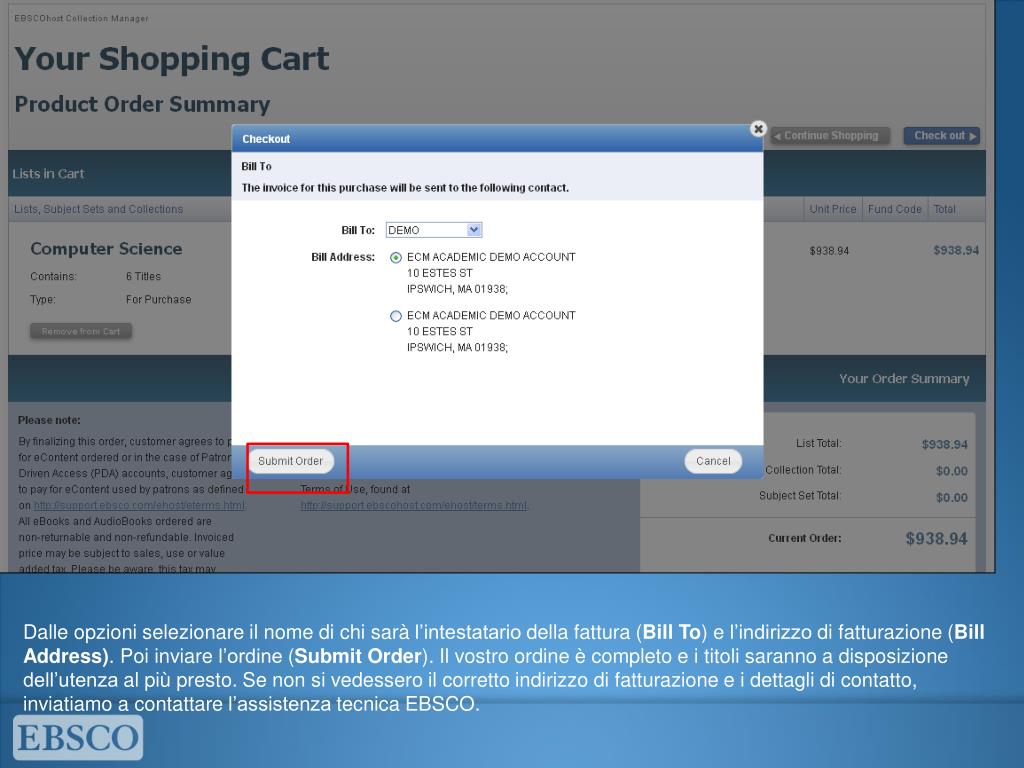Cancel the checkout dialog
The image size is (1024, 768).
pyautogui.click(x=713, y=461)
